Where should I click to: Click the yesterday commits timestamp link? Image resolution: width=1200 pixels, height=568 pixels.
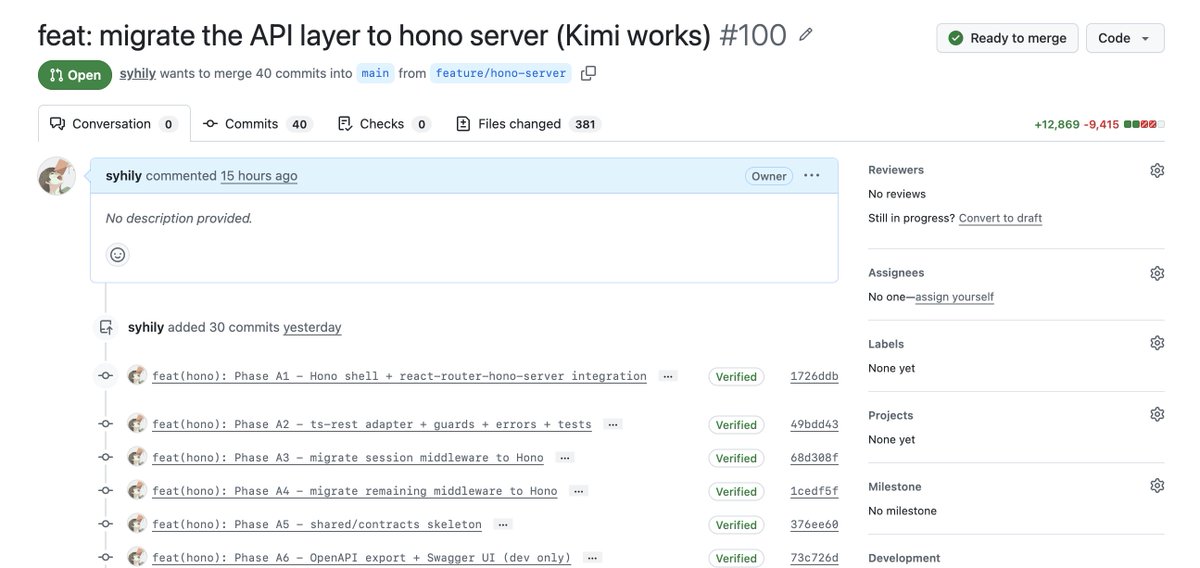[312, 327]
